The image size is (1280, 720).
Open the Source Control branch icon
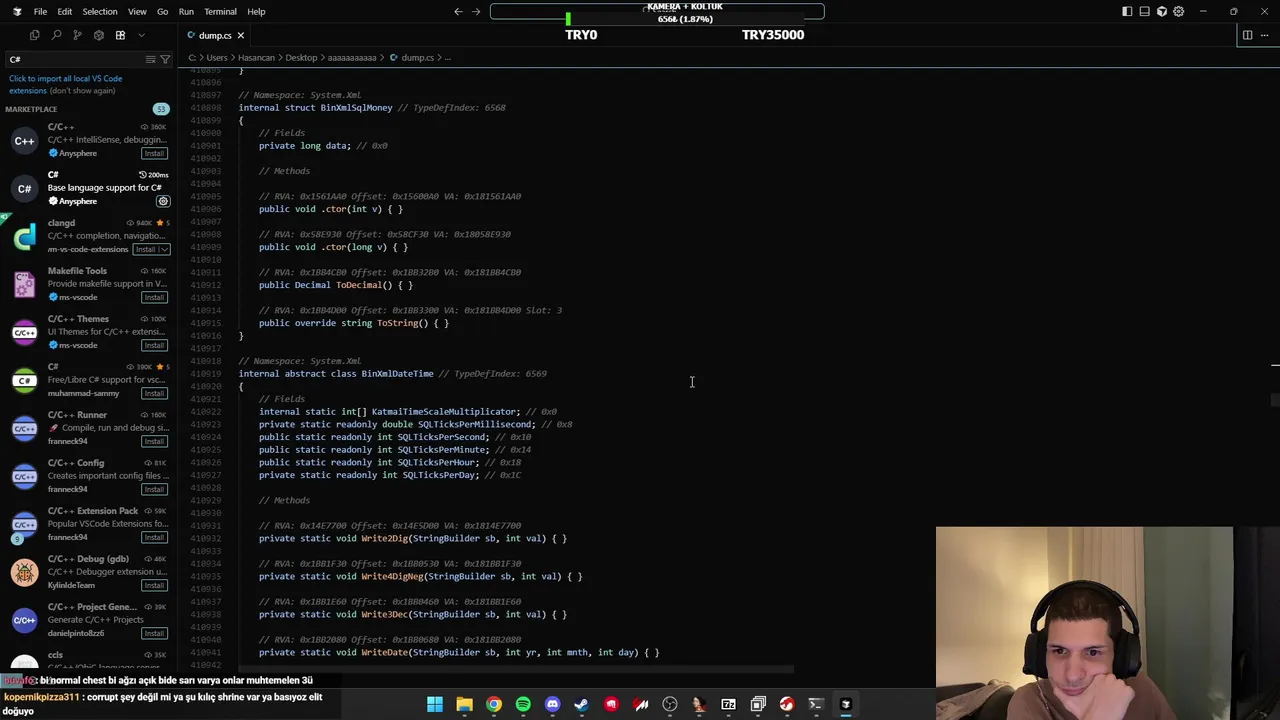(x=77, y=35)
